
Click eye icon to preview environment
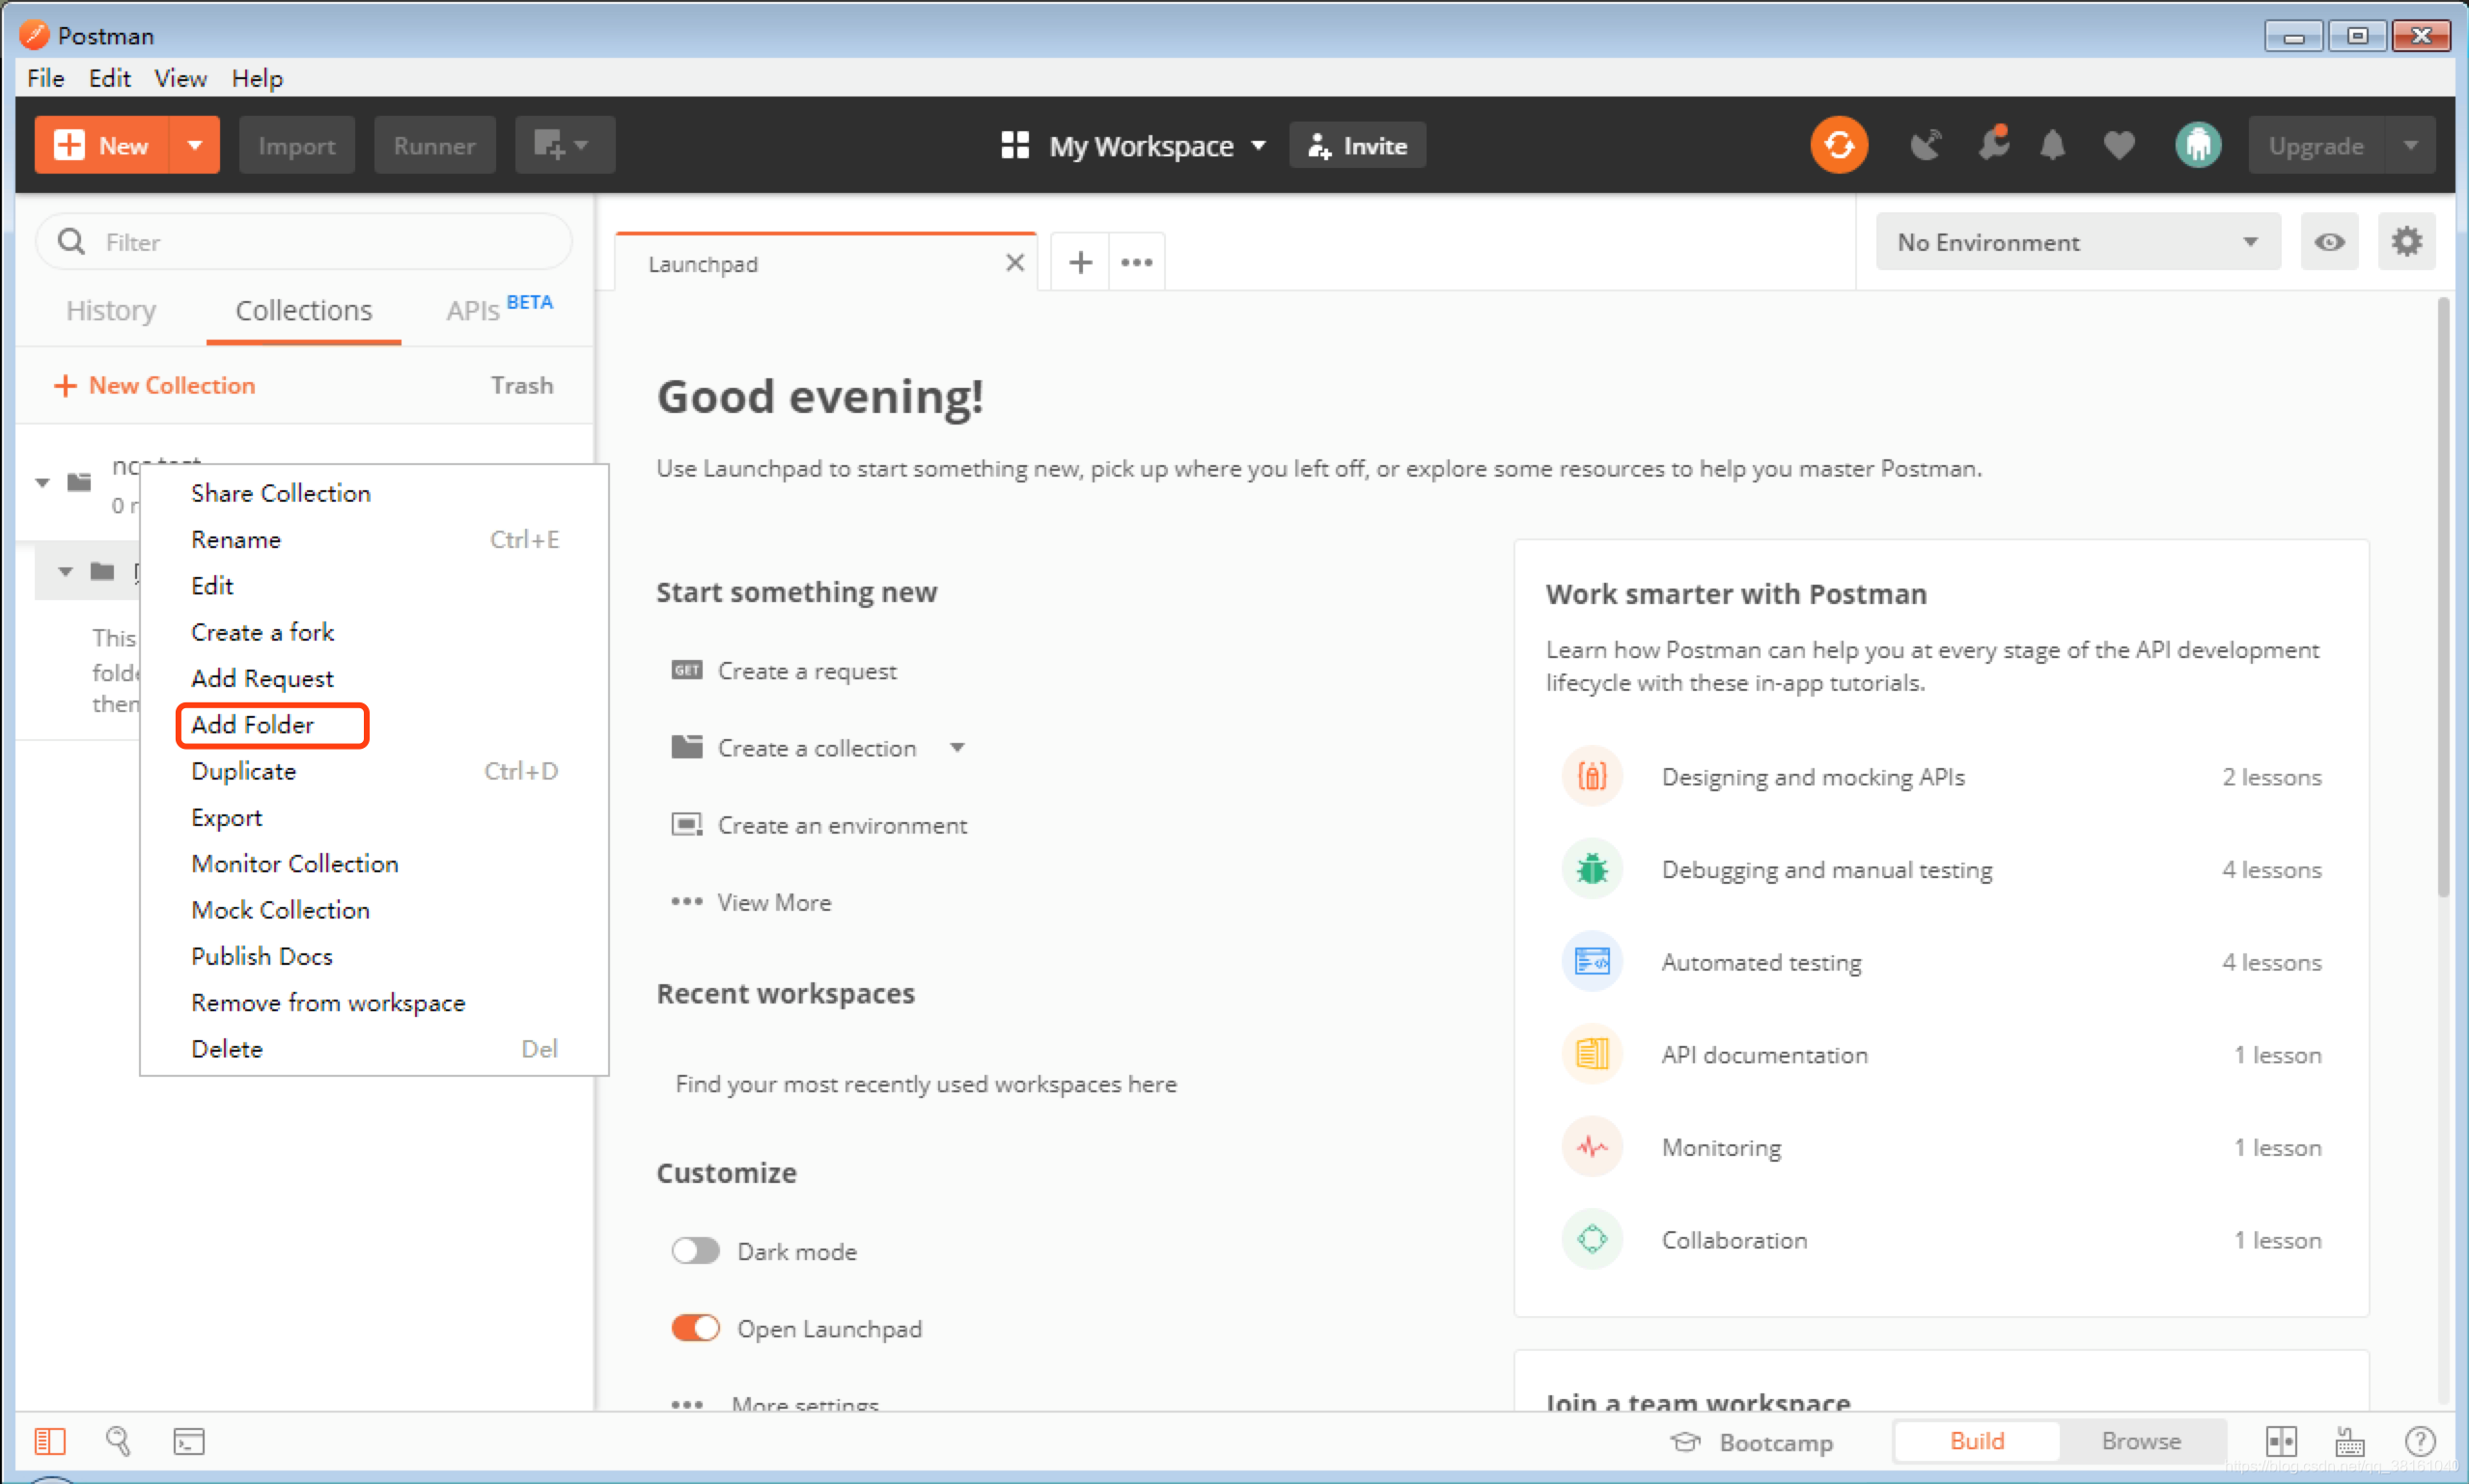click(2330, 241)
